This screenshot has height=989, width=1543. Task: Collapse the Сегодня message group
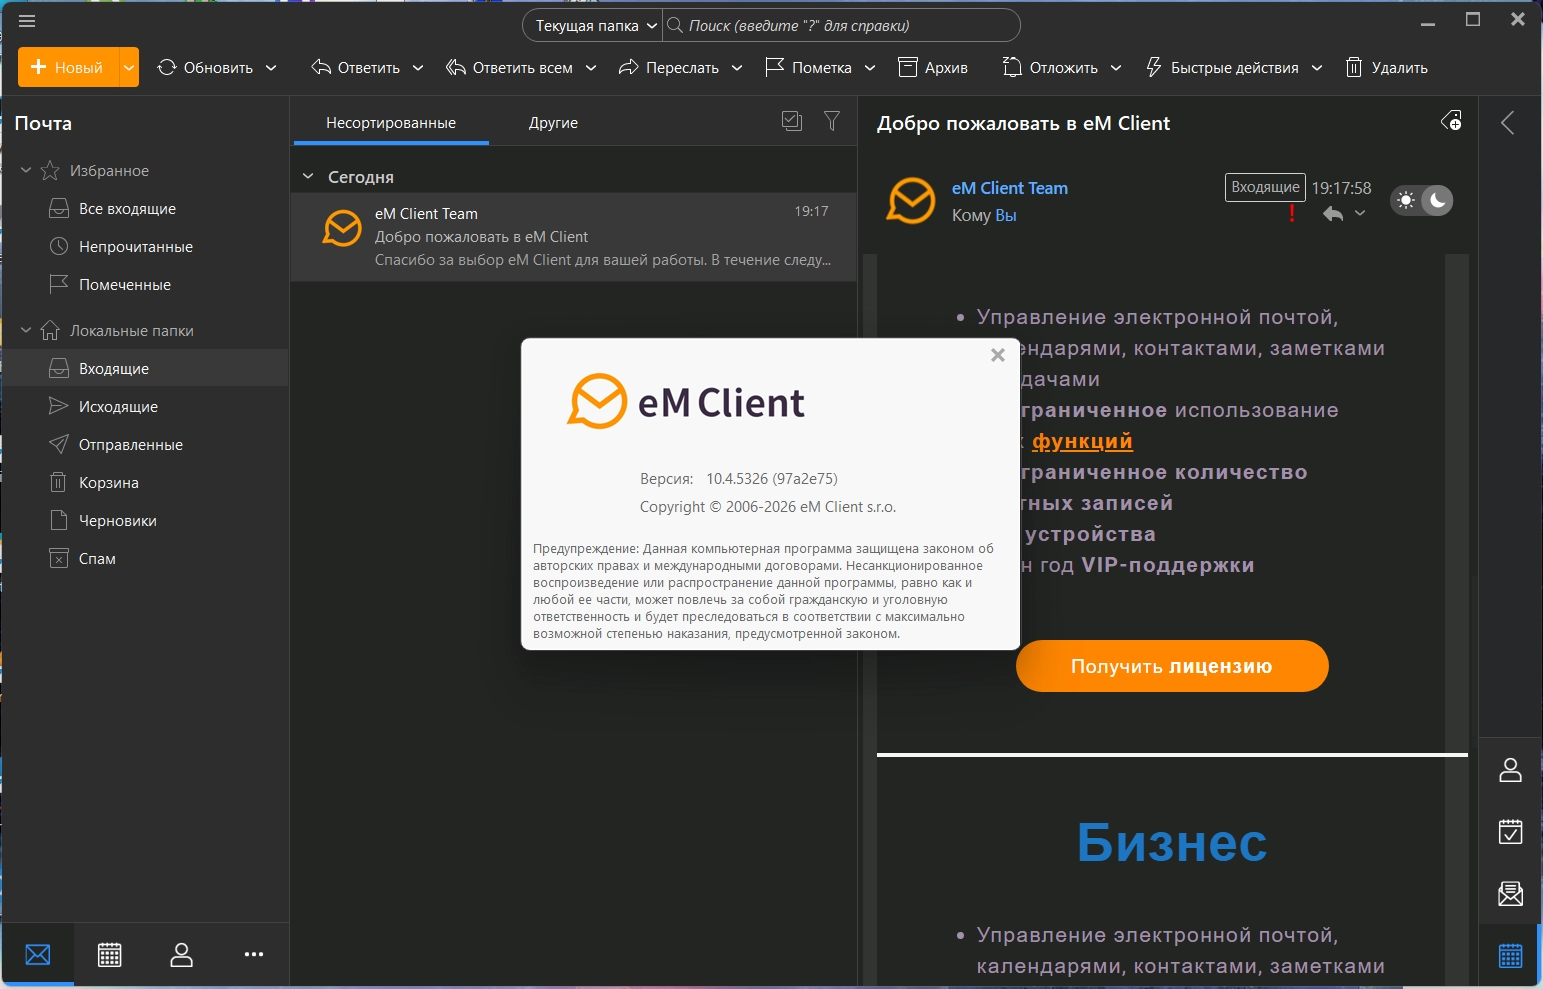pyautogui.click(x=308, y=176)
